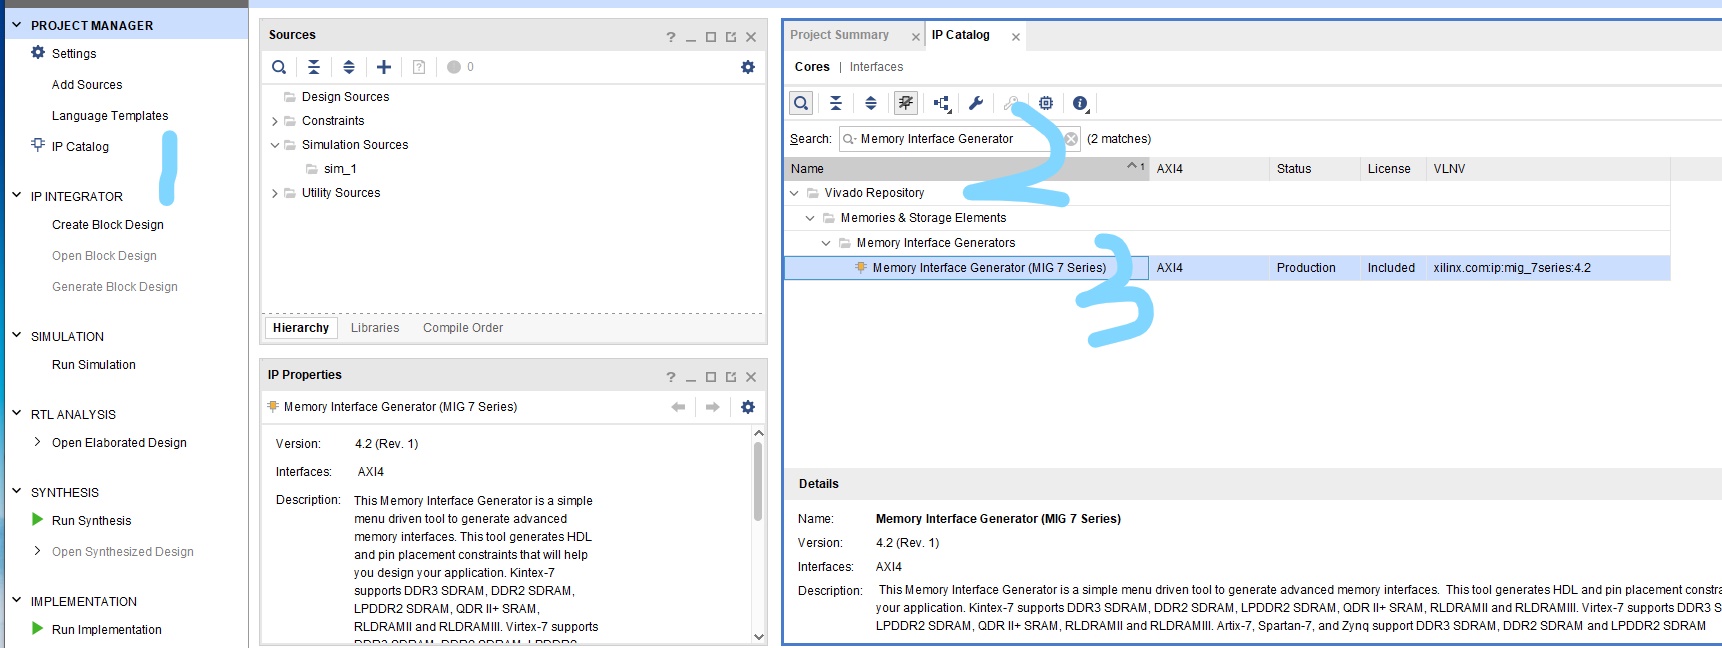Expand the Constraints folder
1722x648 pixels.
(275, 121)
